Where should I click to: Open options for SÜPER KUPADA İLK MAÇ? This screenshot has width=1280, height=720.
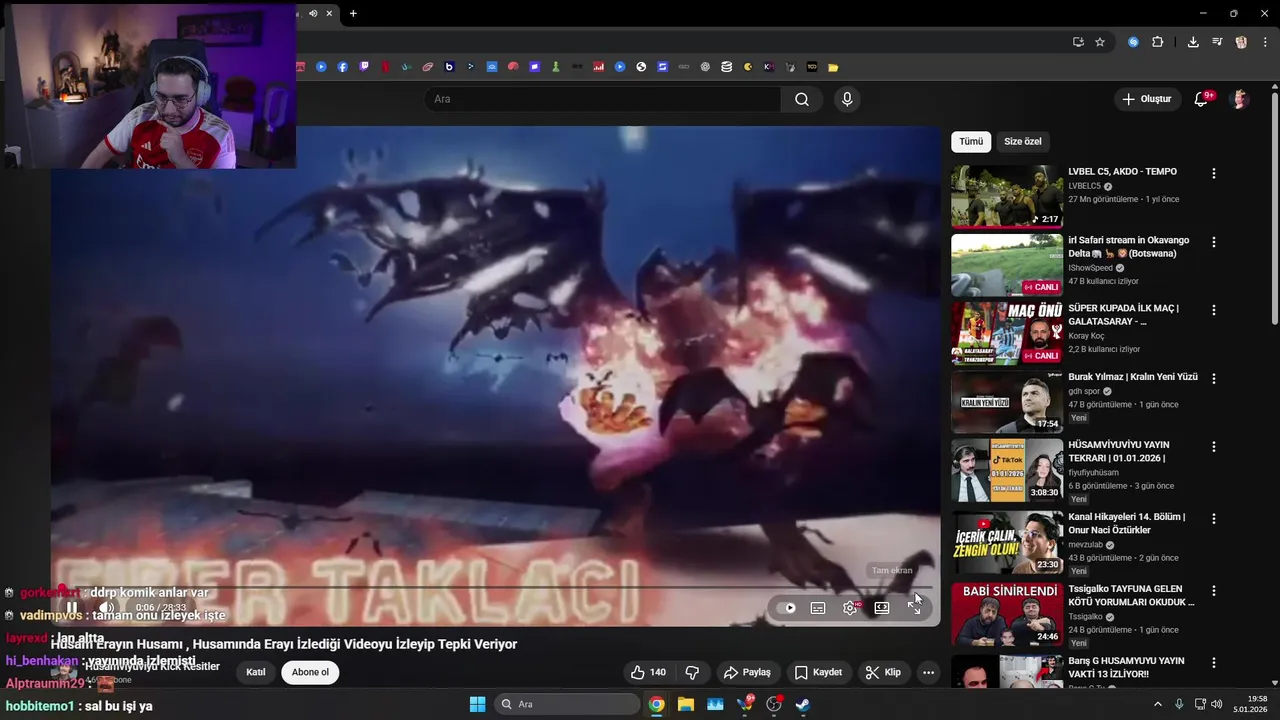tap(1214, 310)
